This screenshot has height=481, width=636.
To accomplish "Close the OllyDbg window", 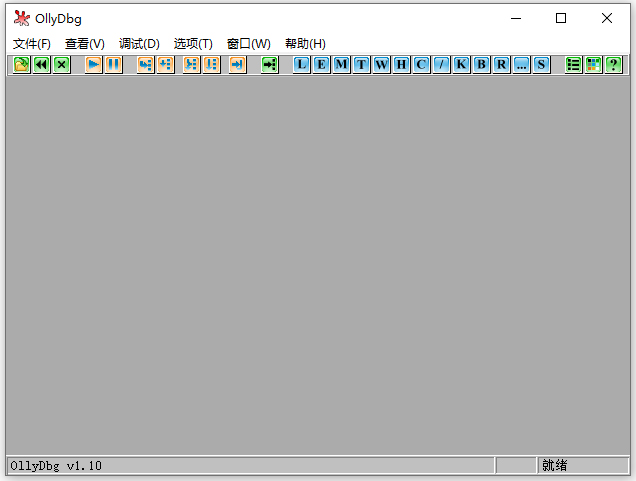I will [607, 18].
